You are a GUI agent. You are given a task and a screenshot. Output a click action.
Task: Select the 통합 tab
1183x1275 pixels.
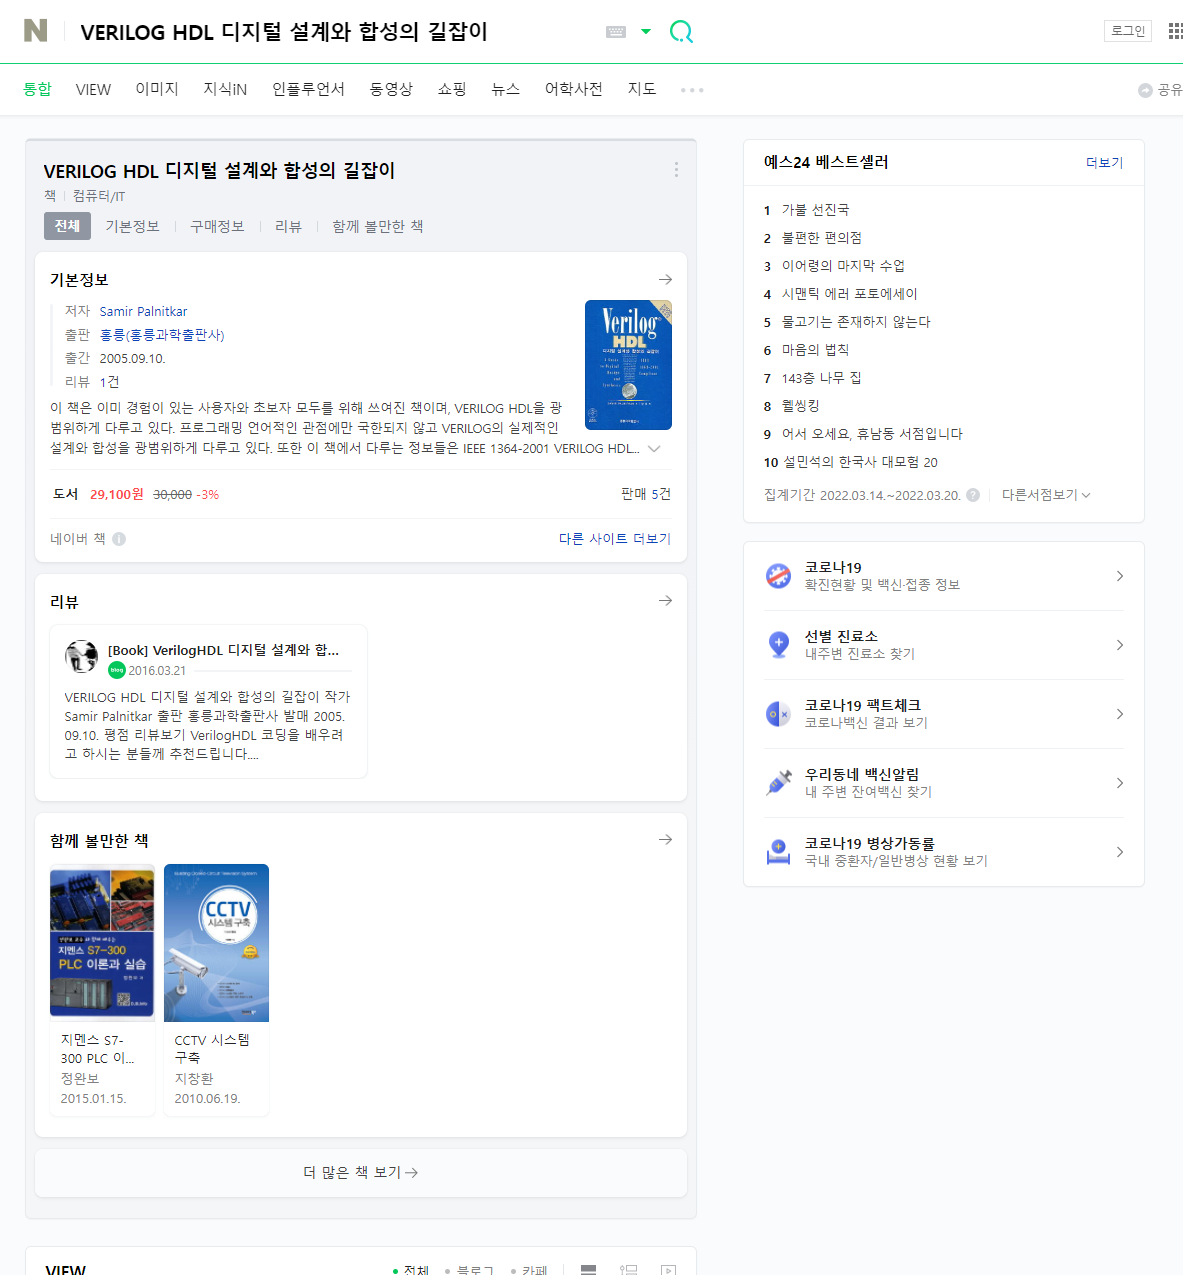coord(37,89)
